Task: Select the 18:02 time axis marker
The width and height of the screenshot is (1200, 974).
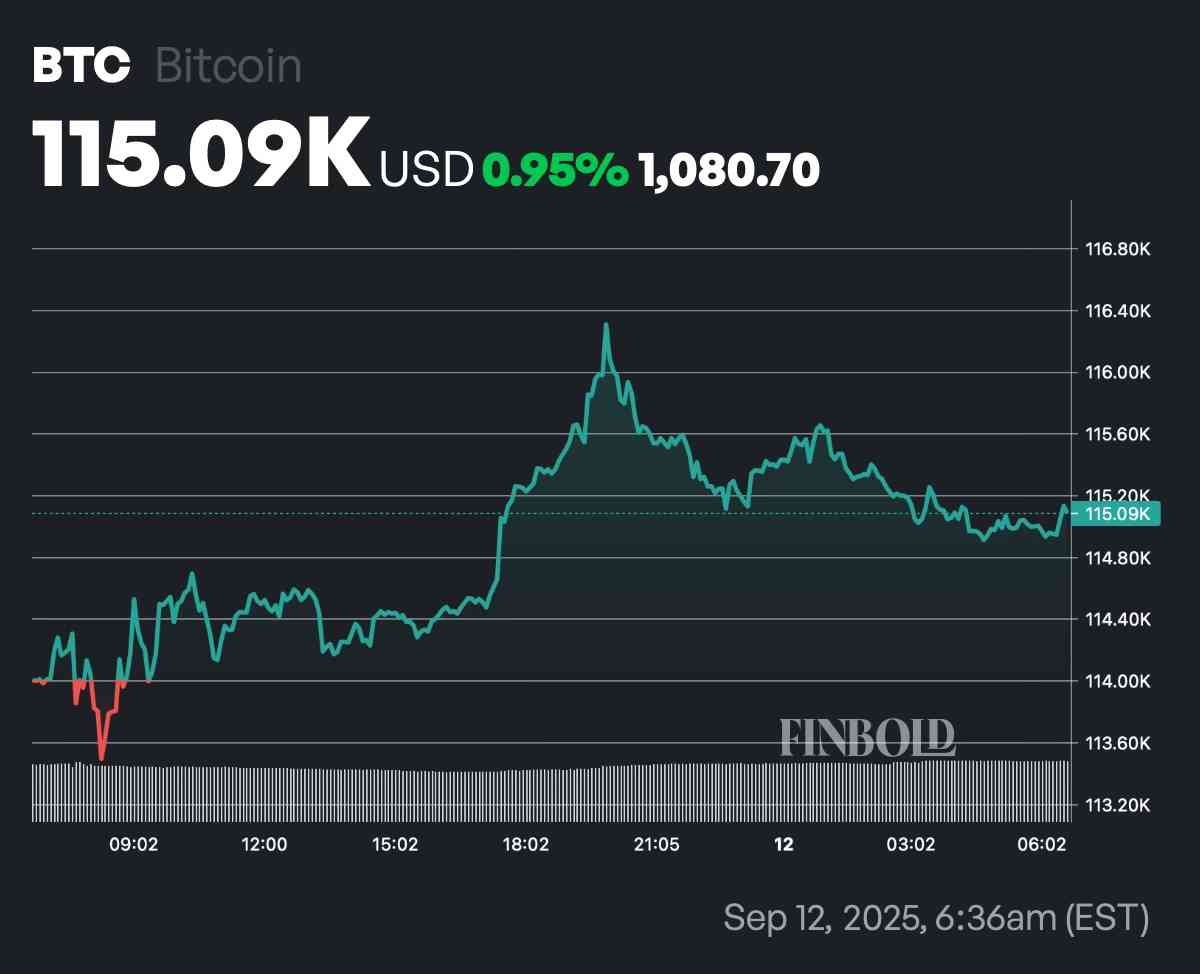Action: [525, 845]
